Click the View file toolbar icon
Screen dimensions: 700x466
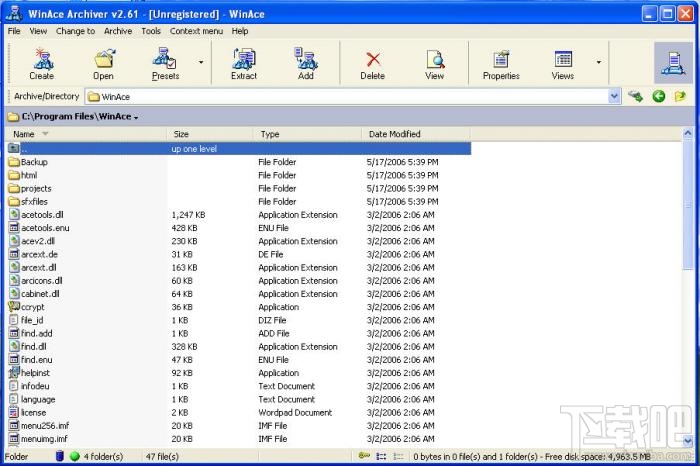click(x=434, y=63)
